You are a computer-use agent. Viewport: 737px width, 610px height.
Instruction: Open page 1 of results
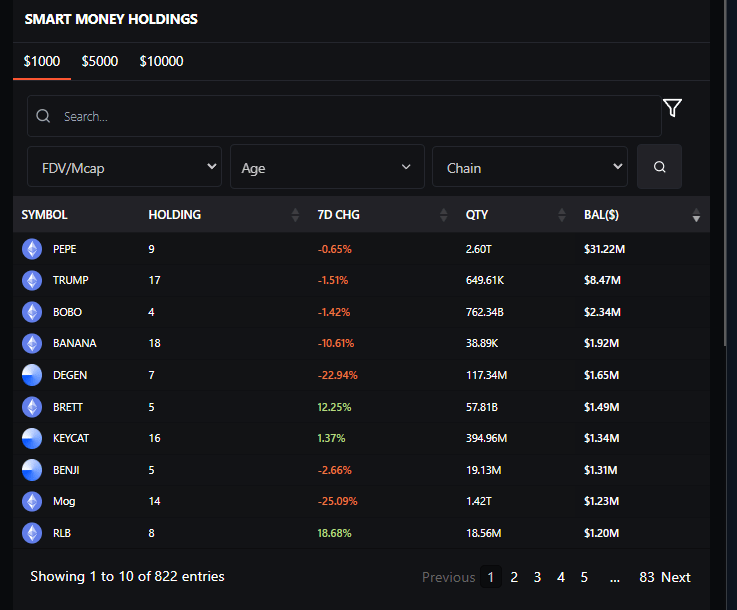(x=491, y=577)
